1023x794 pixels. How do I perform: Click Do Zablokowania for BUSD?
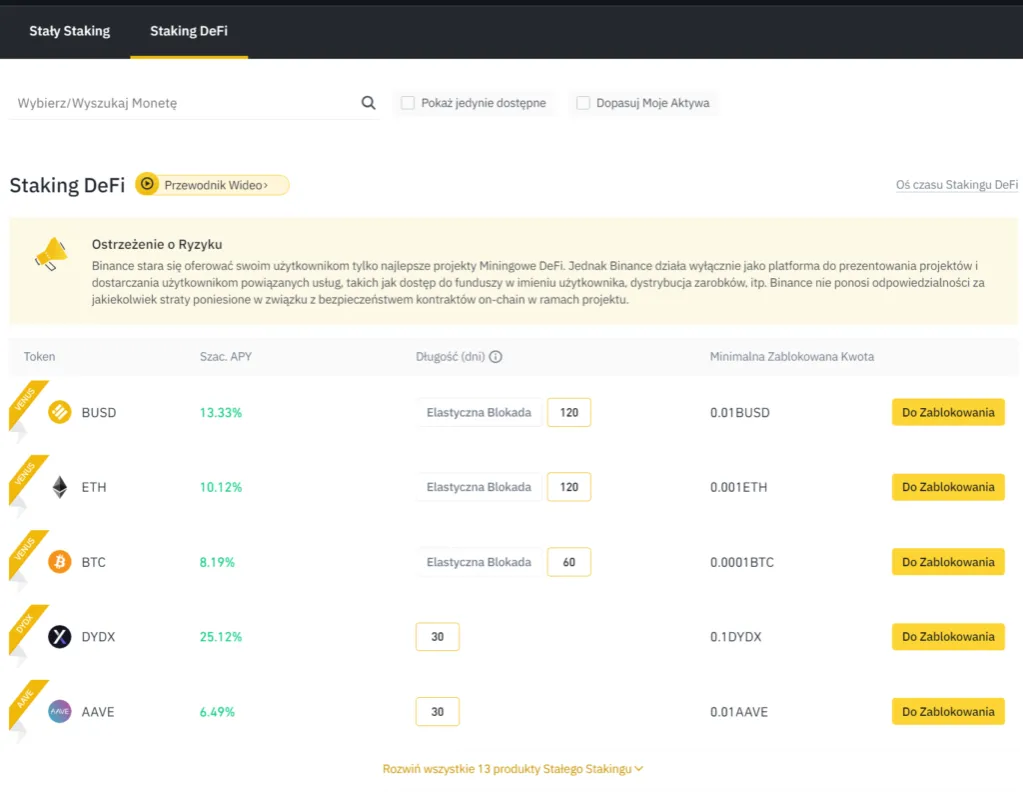948,412
